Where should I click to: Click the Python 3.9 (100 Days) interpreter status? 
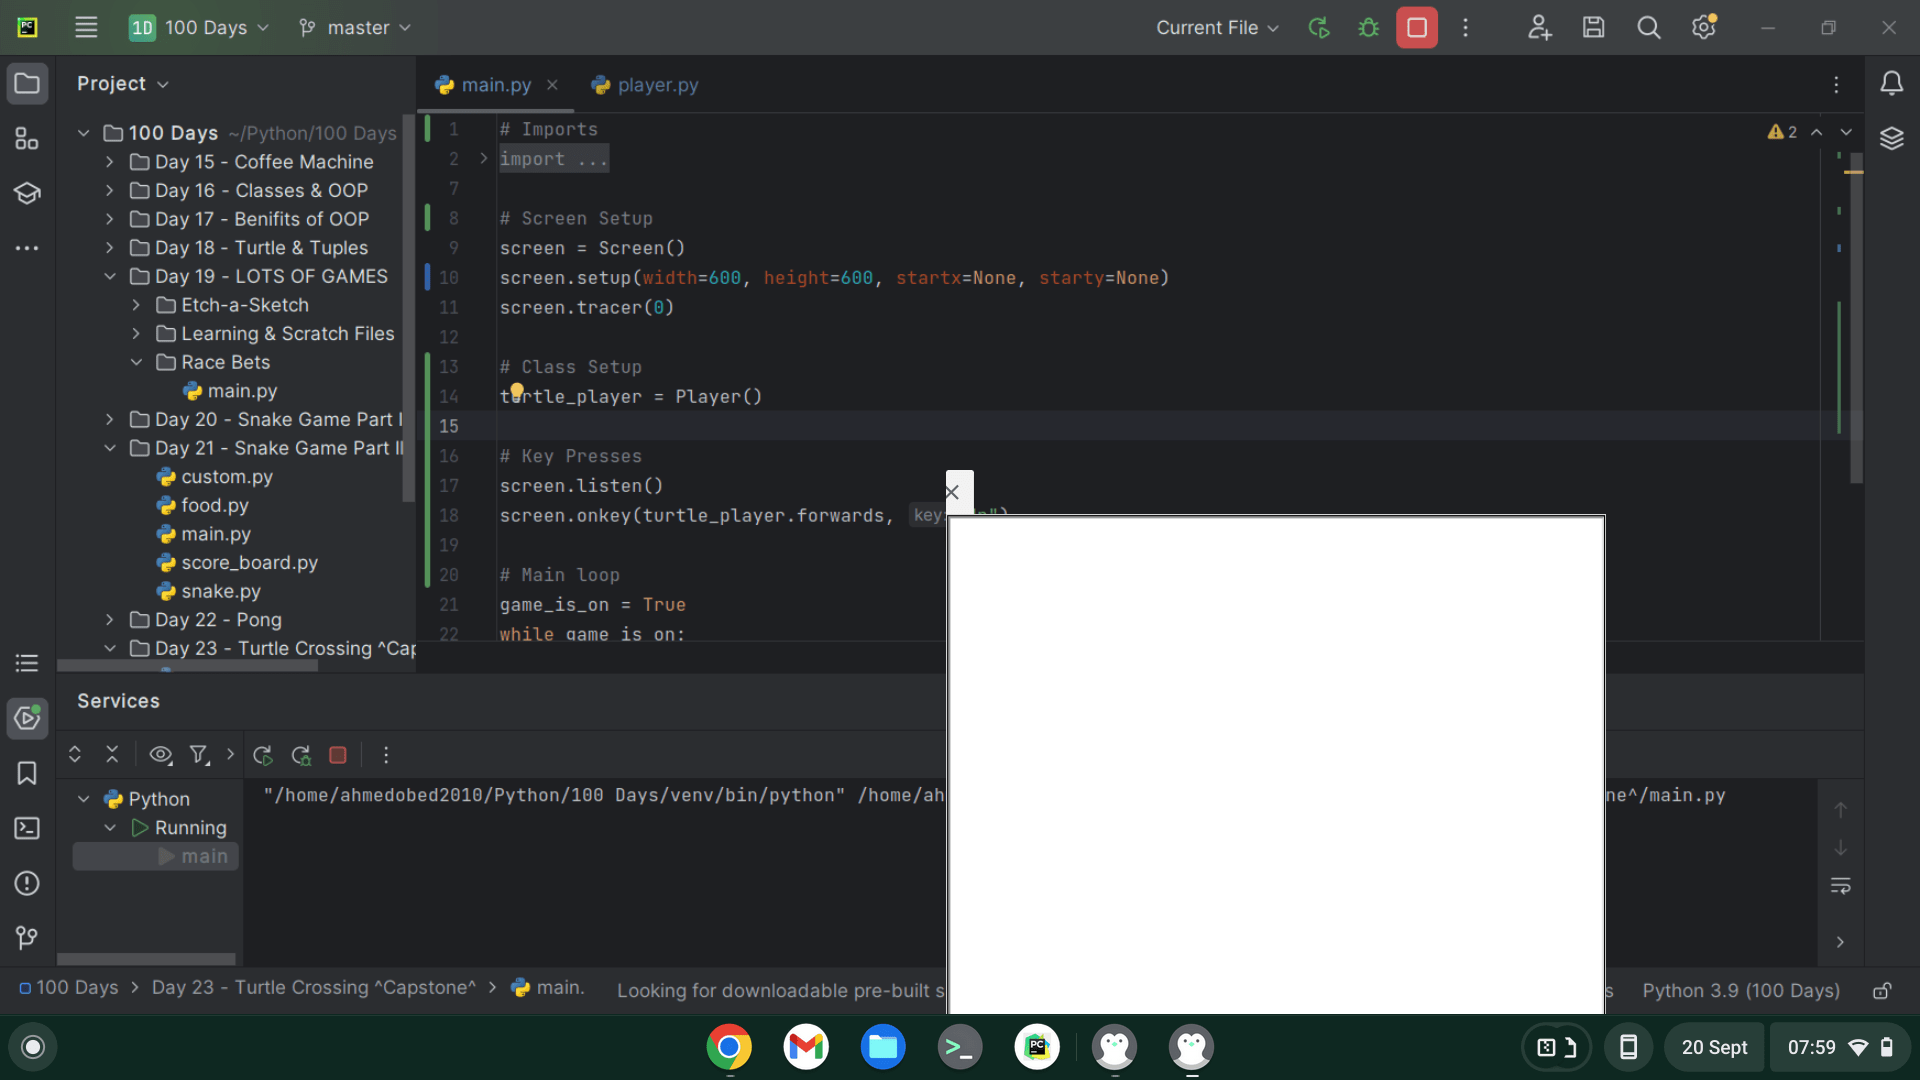tap(1740, 990)
